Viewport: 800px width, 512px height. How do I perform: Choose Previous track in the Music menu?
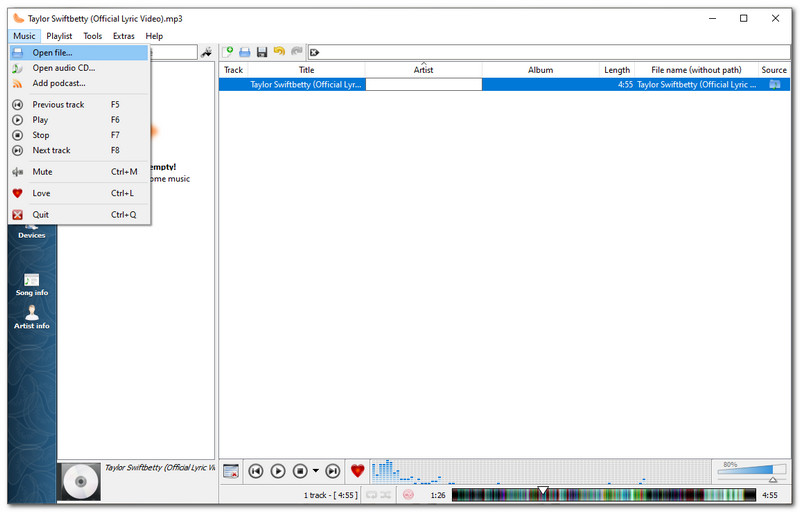[x=79, y=105]
